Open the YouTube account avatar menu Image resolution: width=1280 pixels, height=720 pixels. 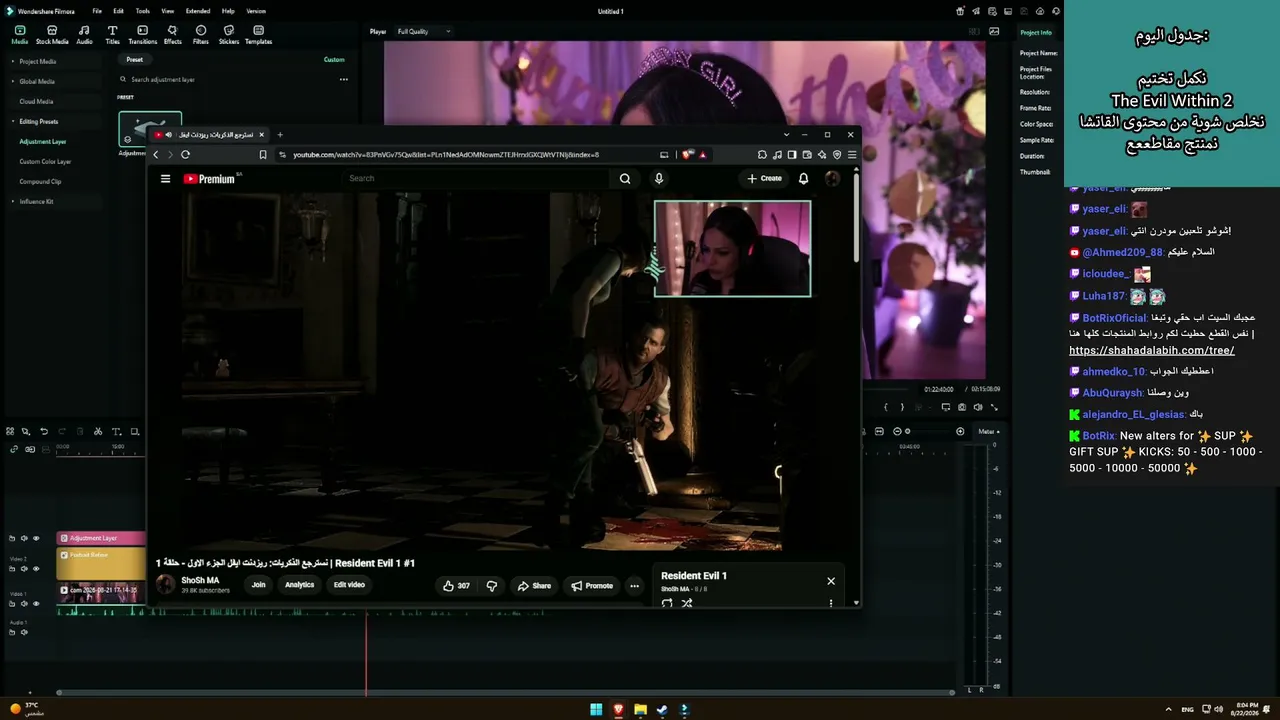[832, 179]
